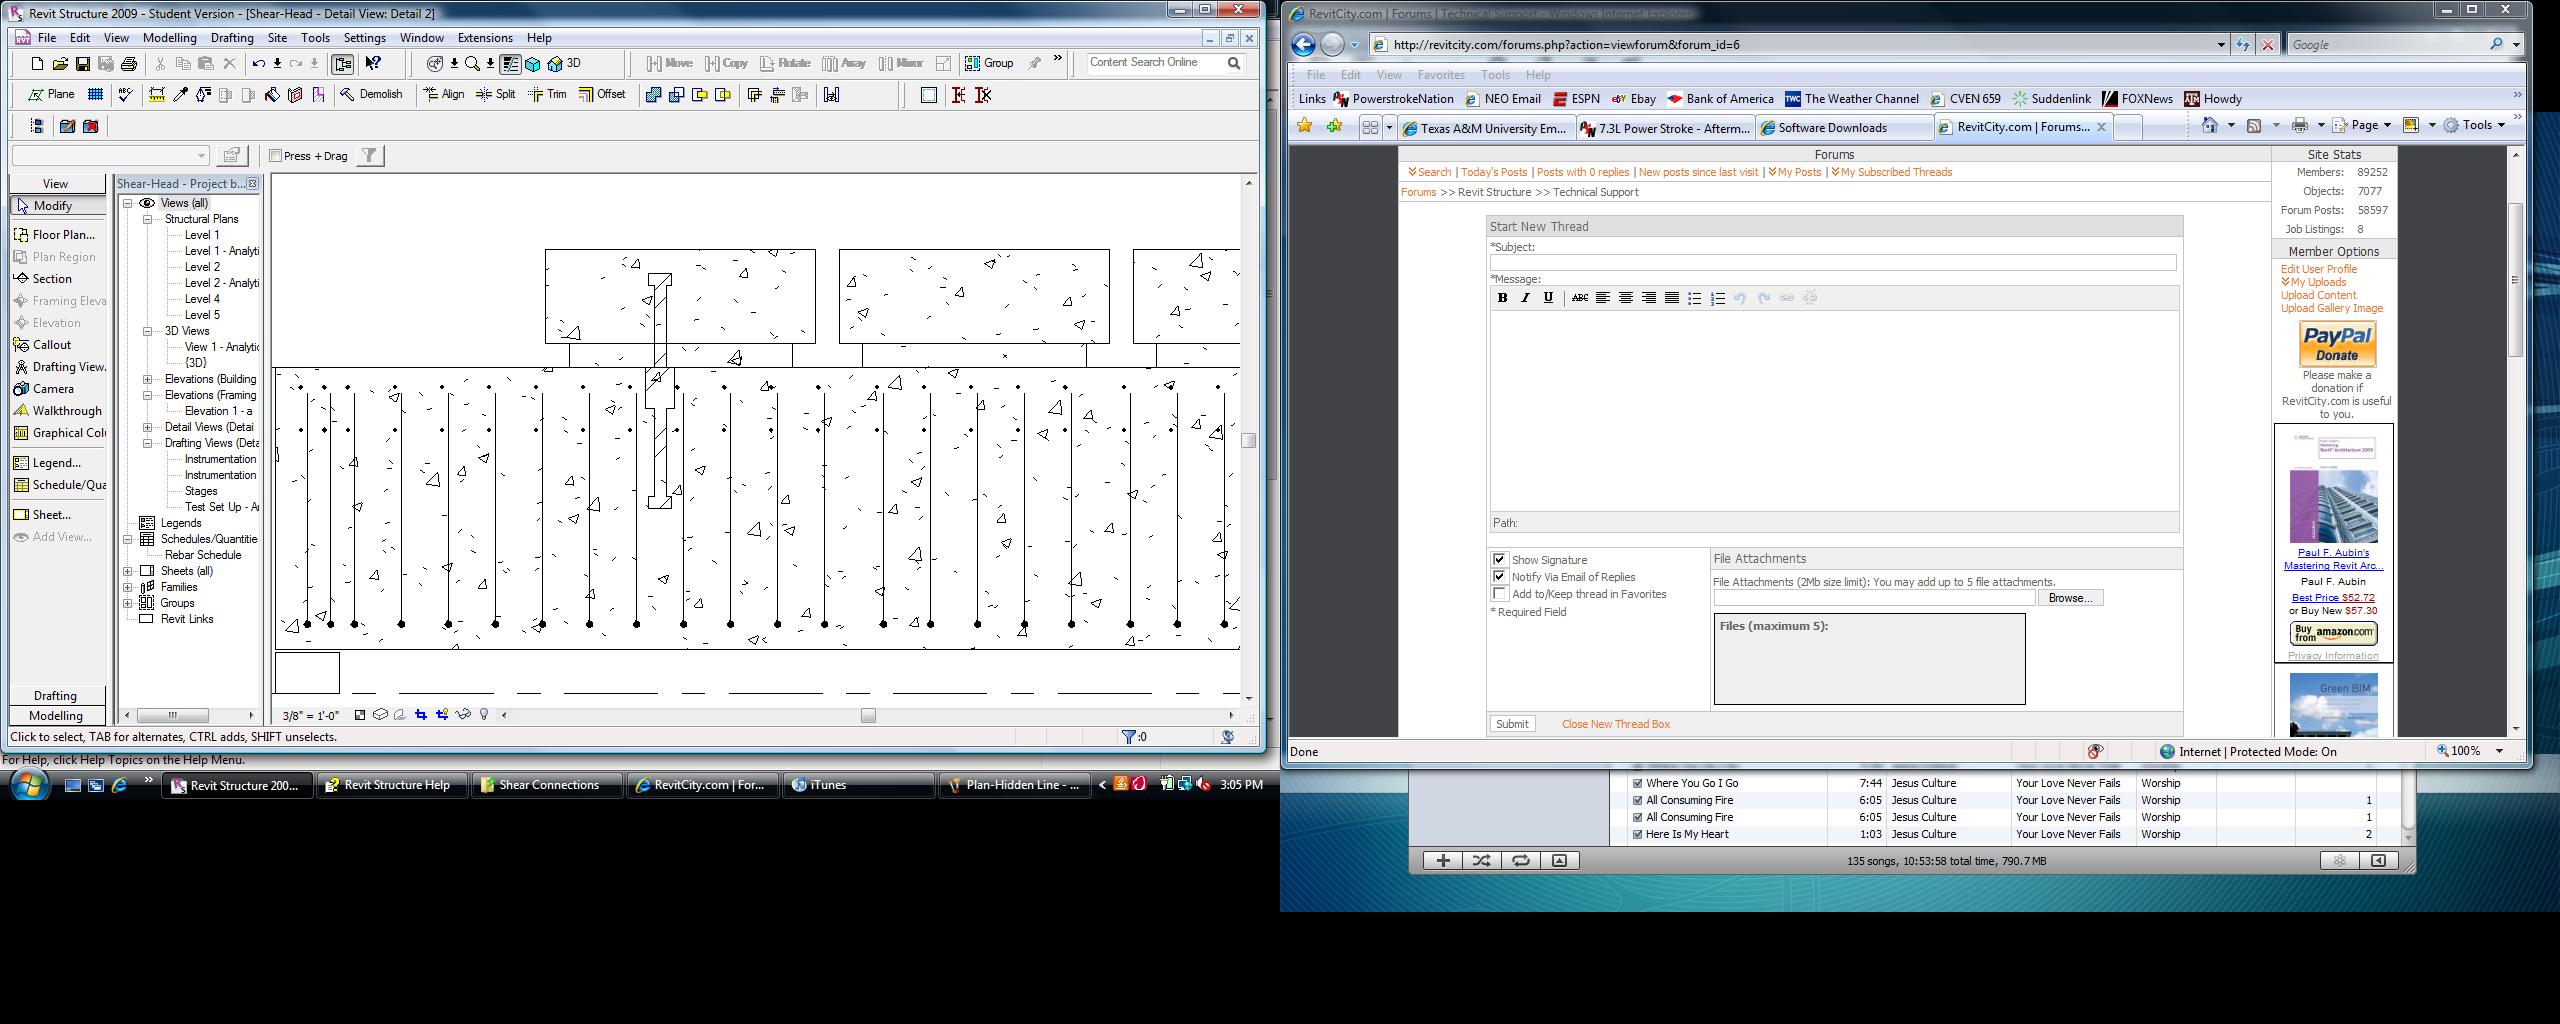Image resolution: width=2560 pixels, height=1024 pixels.
Task: Open a project with the Open folder icon
Action: click(x=60, y=64)
